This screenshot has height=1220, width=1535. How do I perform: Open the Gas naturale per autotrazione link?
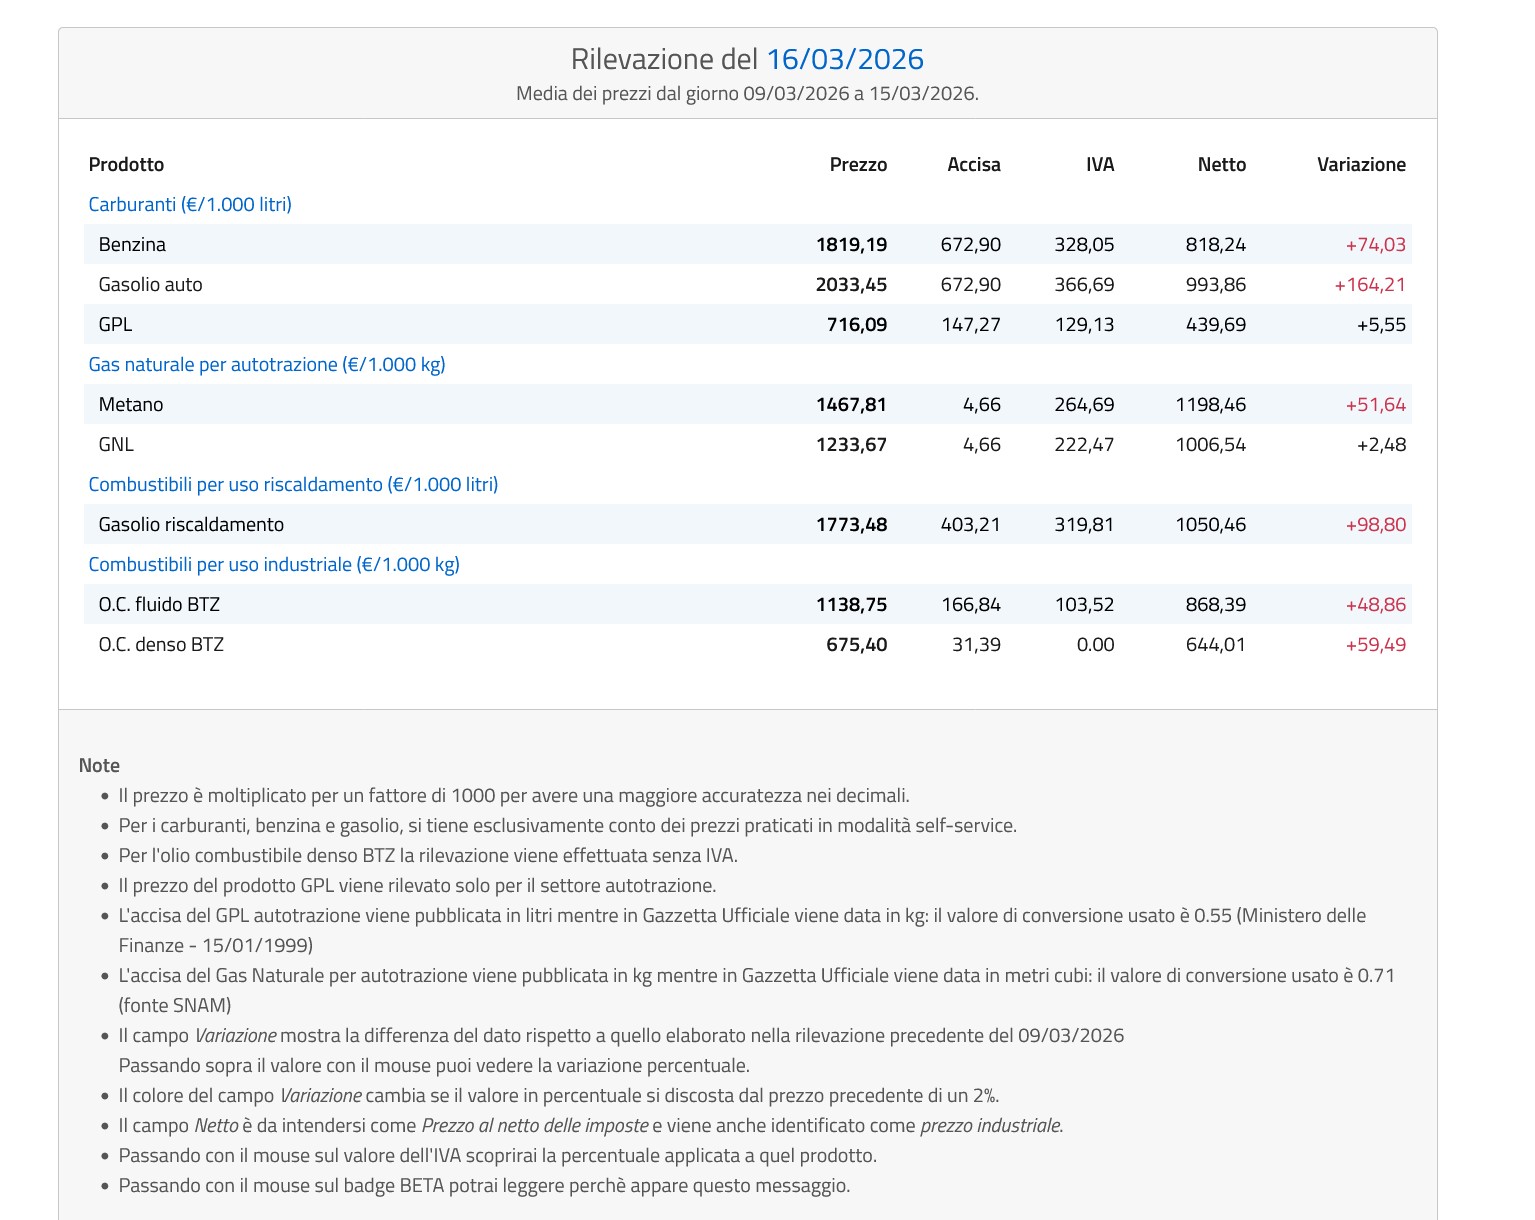click(x=267, y=364)
